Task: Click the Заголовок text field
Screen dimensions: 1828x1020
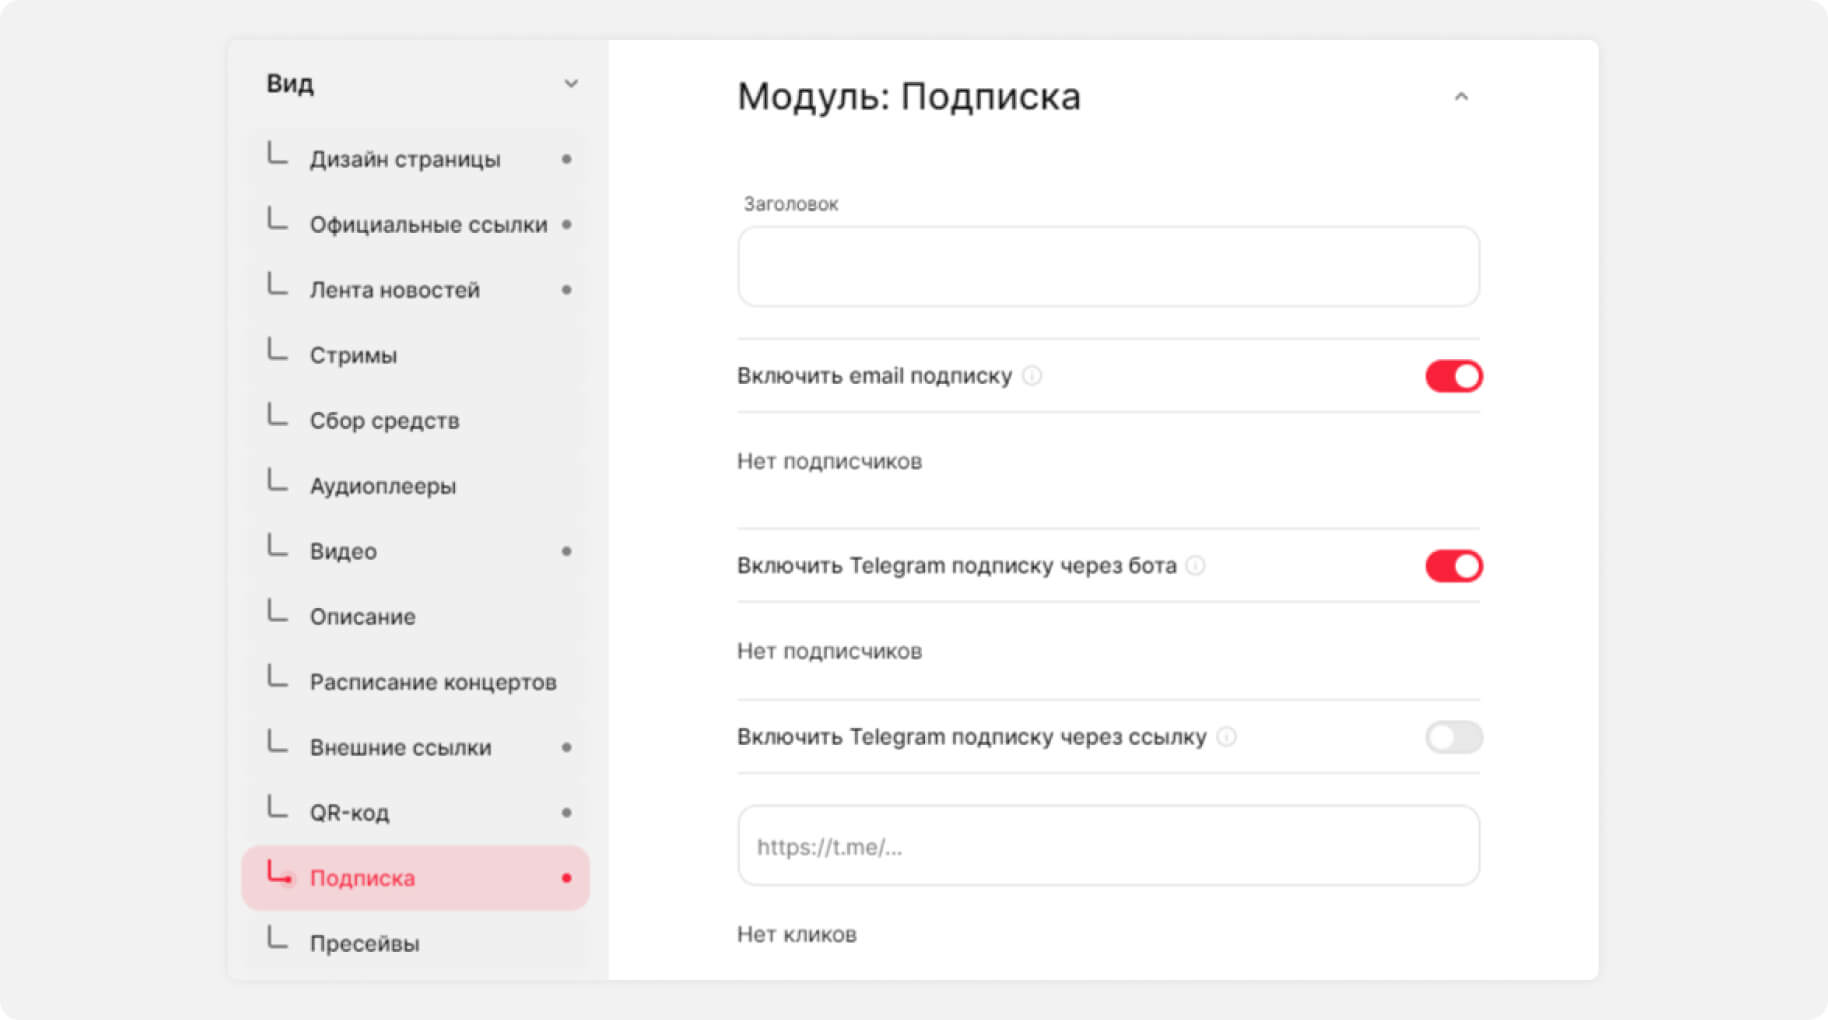Action: click(x=1108, y=267)
